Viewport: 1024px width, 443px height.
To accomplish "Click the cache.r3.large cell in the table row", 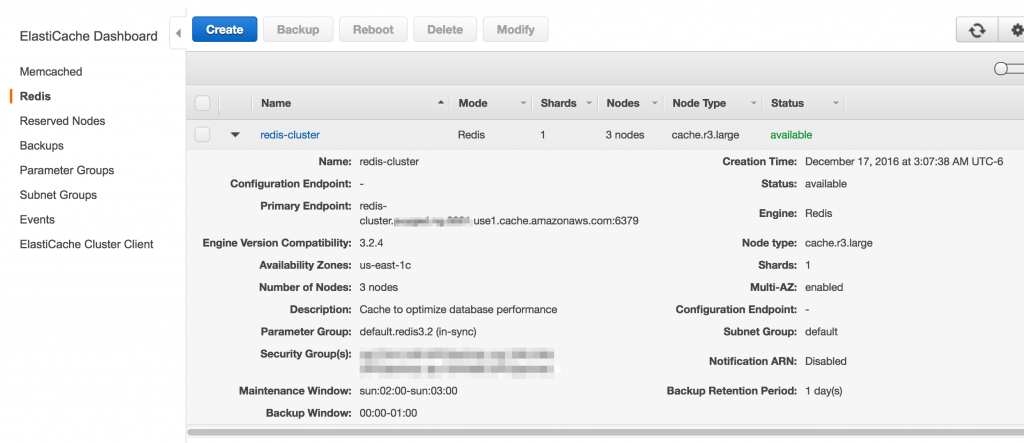I will pos(705,135).
